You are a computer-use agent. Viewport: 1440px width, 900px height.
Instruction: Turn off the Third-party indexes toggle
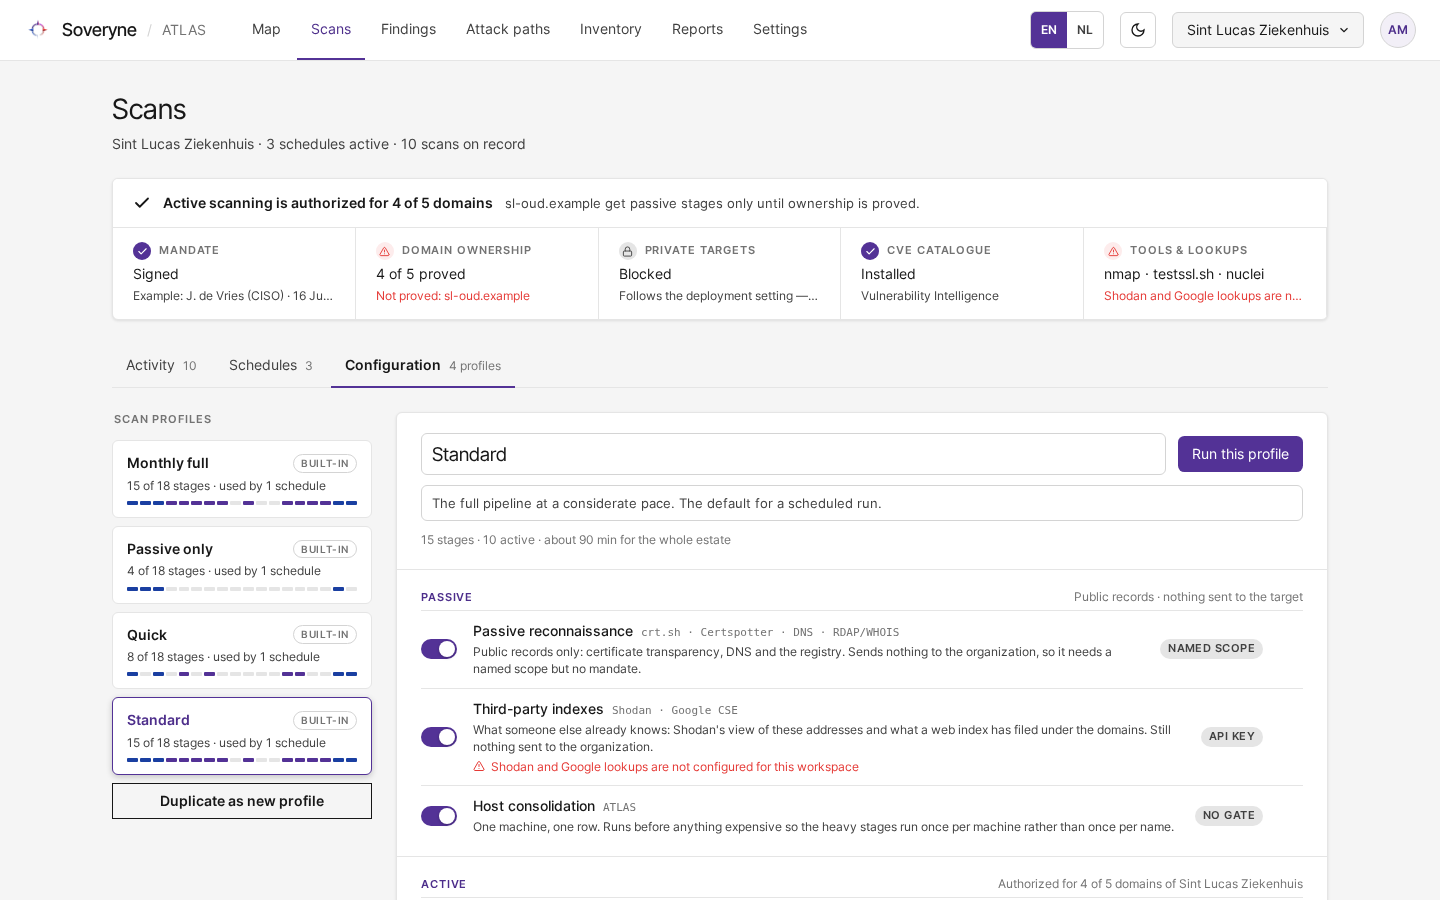pos(439,737)
